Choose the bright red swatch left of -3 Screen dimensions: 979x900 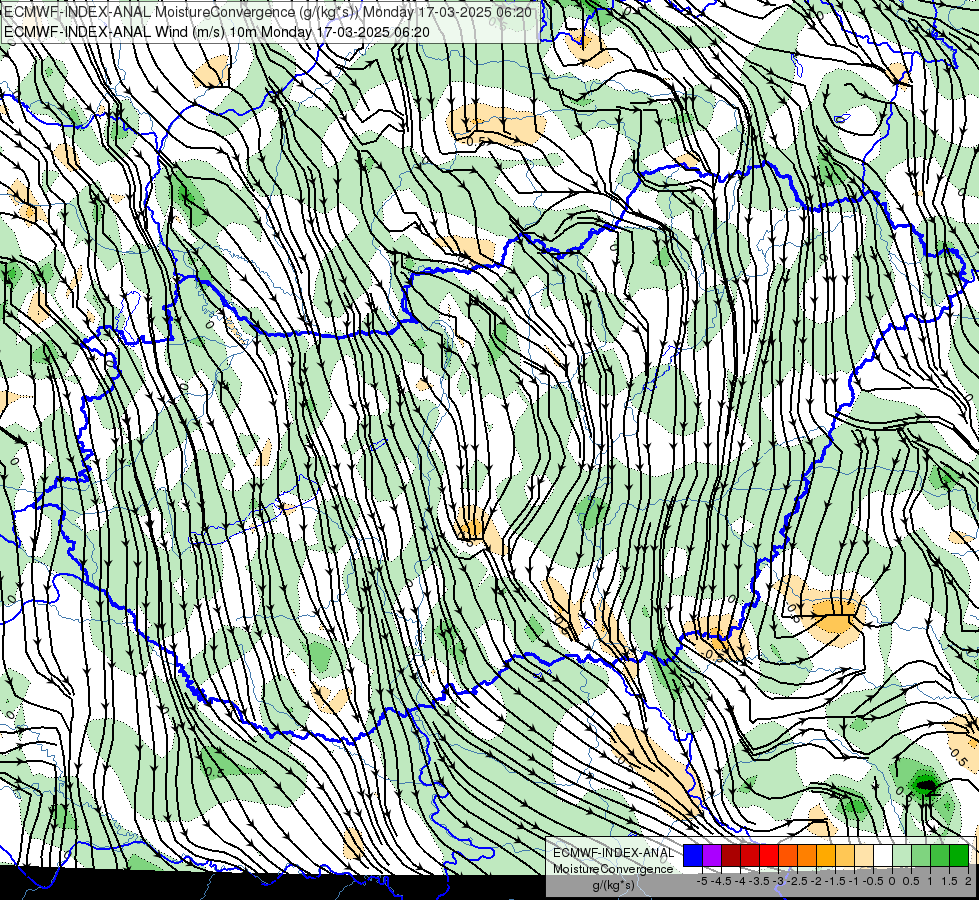tap(769, 856)
